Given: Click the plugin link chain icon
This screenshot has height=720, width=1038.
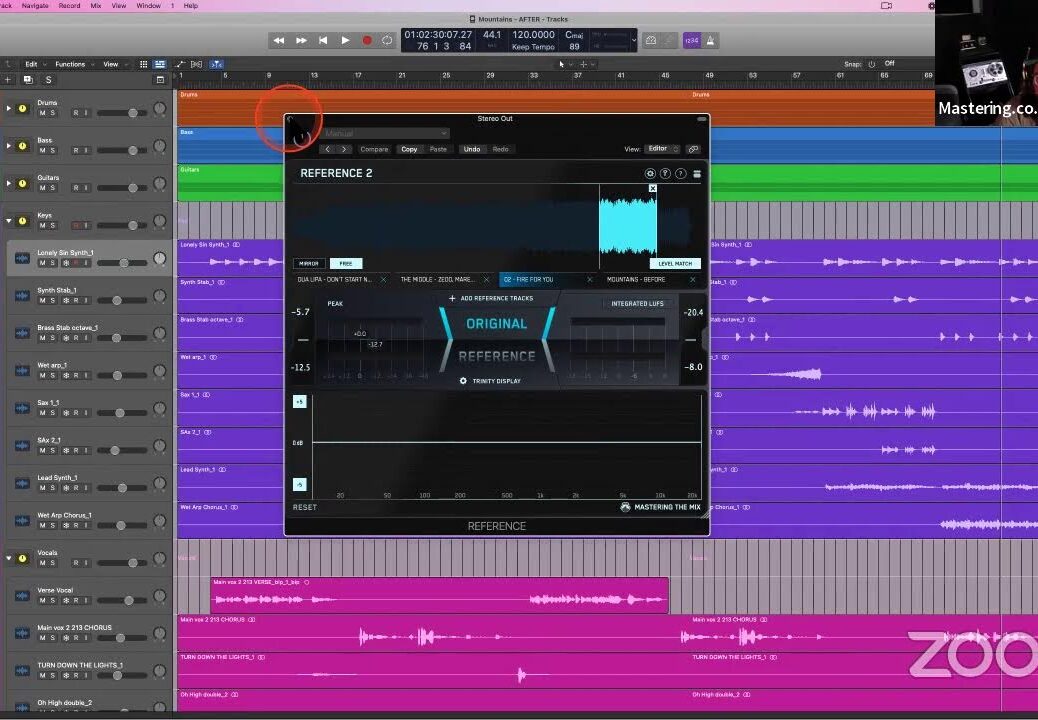Looking at the screenshot, I should tap(693, 149).
